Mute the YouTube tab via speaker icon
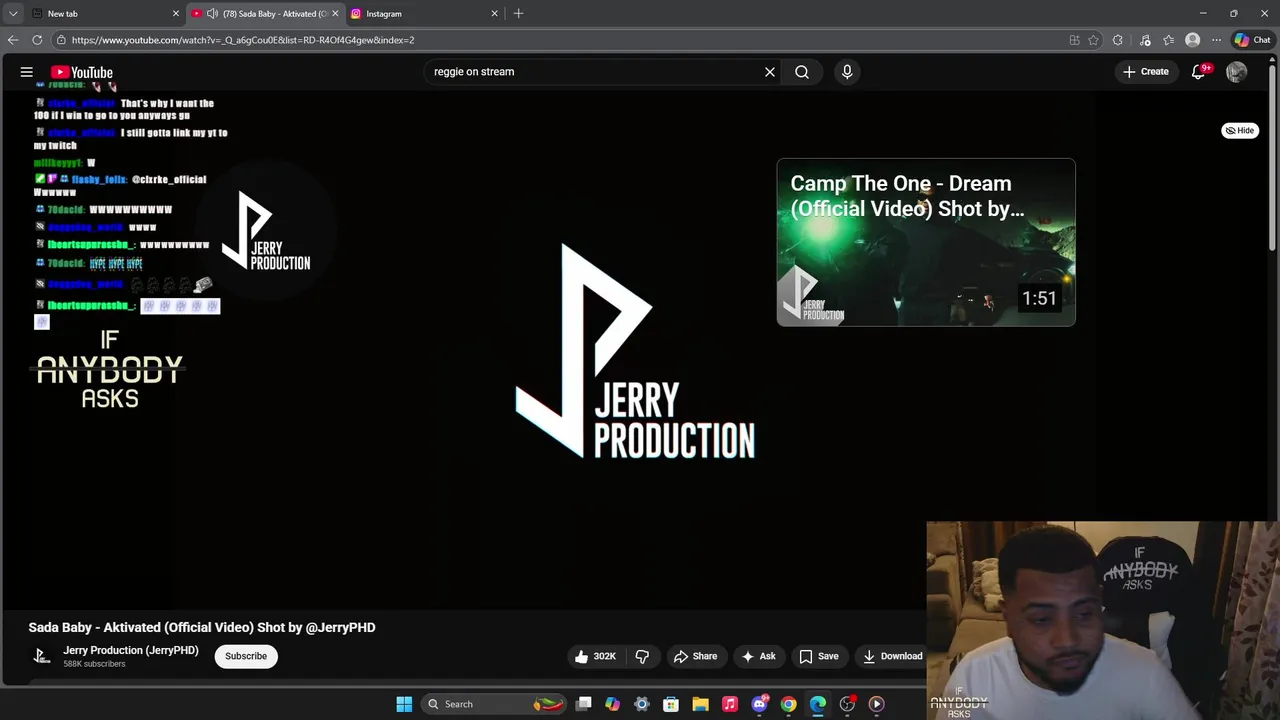 click(x=212, y=14)
